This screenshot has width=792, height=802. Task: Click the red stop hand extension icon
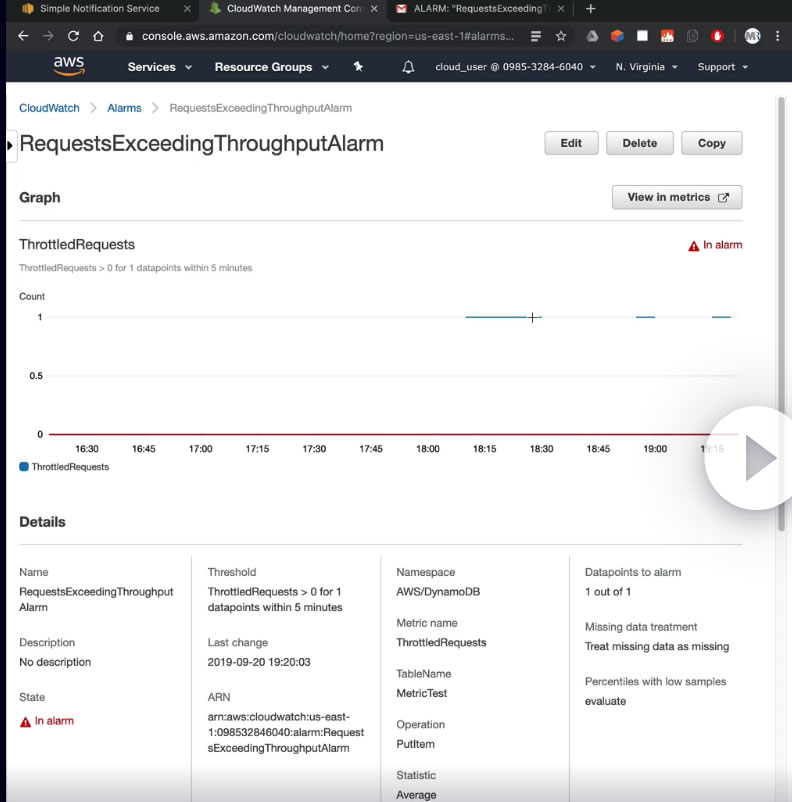pos(717,36)
